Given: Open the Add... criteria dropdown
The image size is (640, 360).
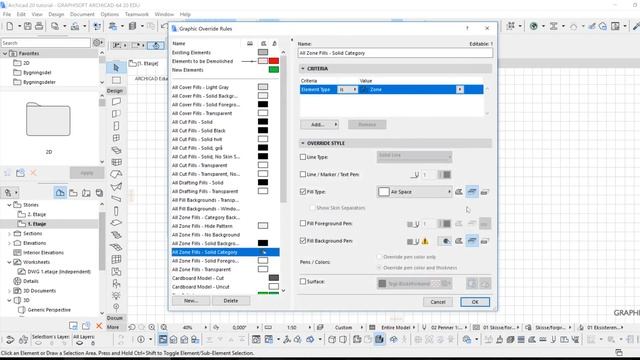Looking at the screenshot, I should pyautogui.click(x=320, y=124).
